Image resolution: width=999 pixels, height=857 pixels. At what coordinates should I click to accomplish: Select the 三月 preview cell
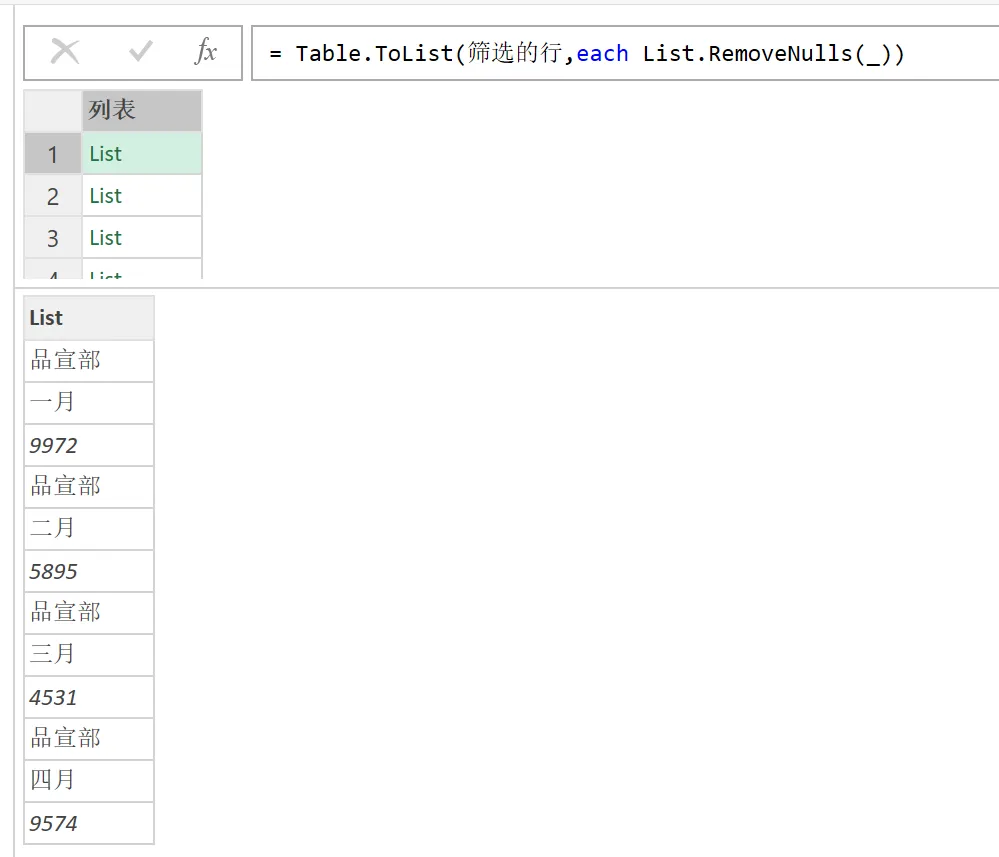pyautogui.click(x=89, y=655)
